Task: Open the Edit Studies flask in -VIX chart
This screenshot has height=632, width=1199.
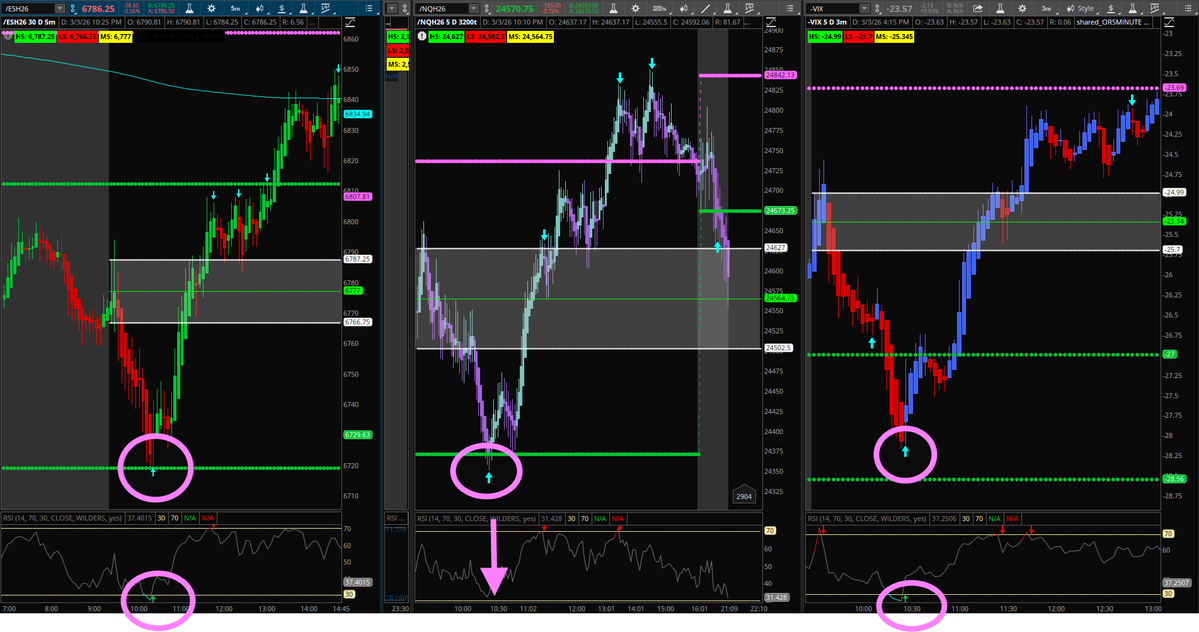Action: coord(1132,8)
